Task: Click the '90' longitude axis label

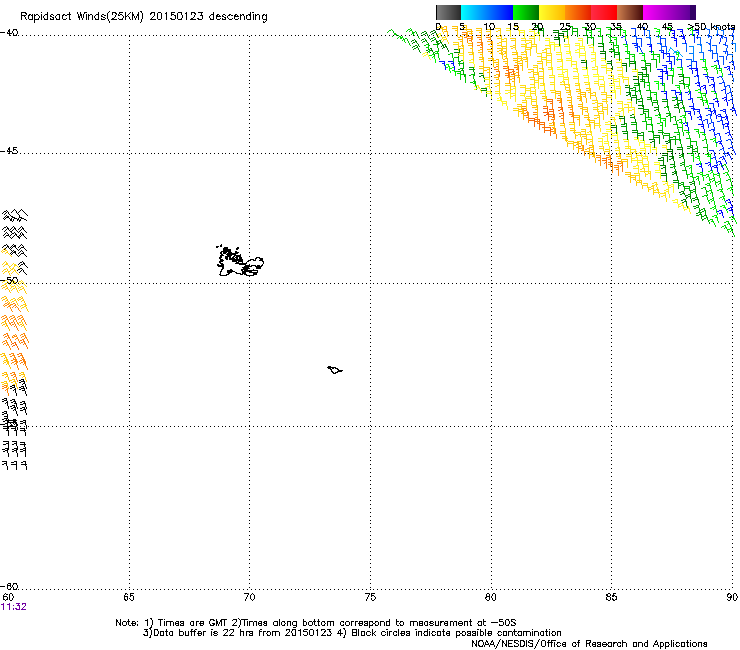Action: click(x=732, y=597)
